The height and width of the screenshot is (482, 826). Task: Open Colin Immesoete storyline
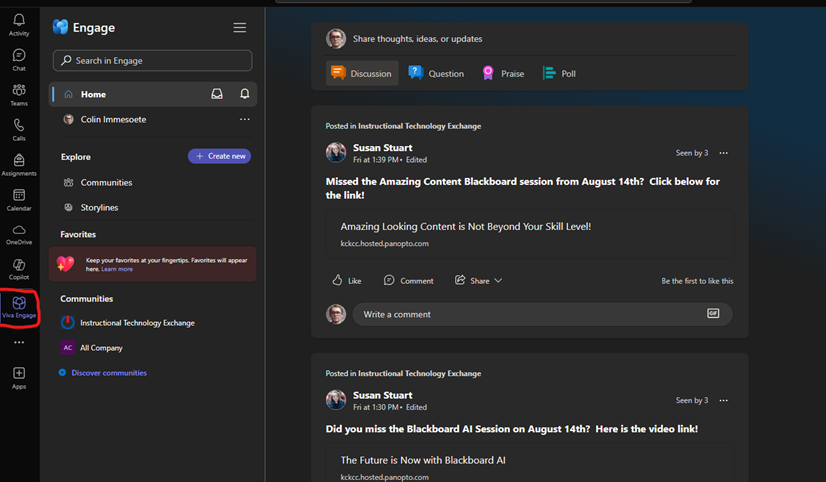(113, 120)
